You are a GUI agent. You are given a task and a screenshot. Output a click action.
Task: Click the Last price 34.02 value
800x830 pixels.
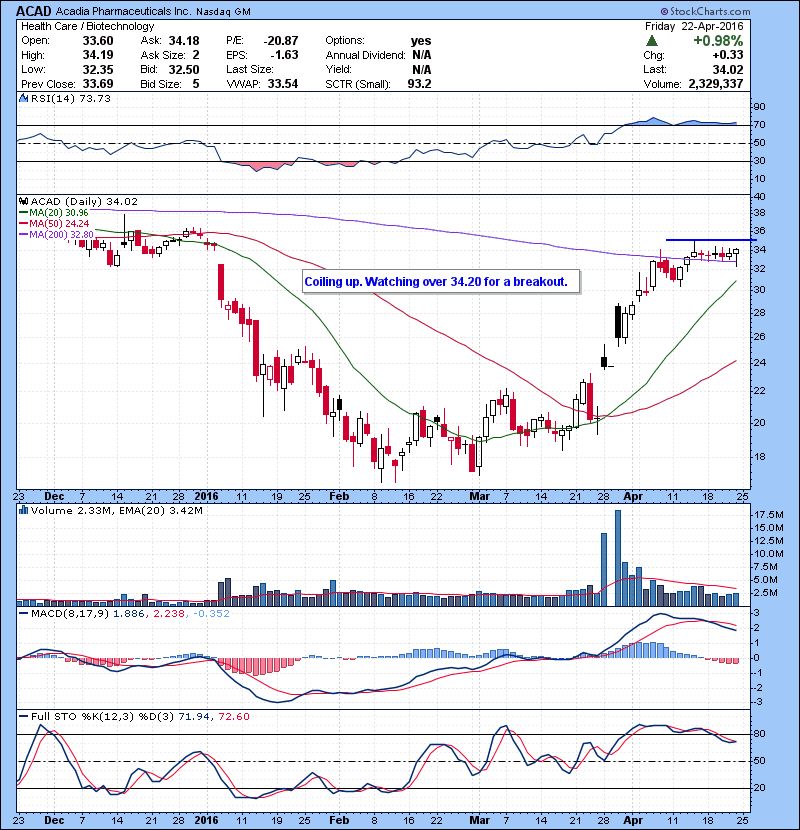(x=728, y=69)
